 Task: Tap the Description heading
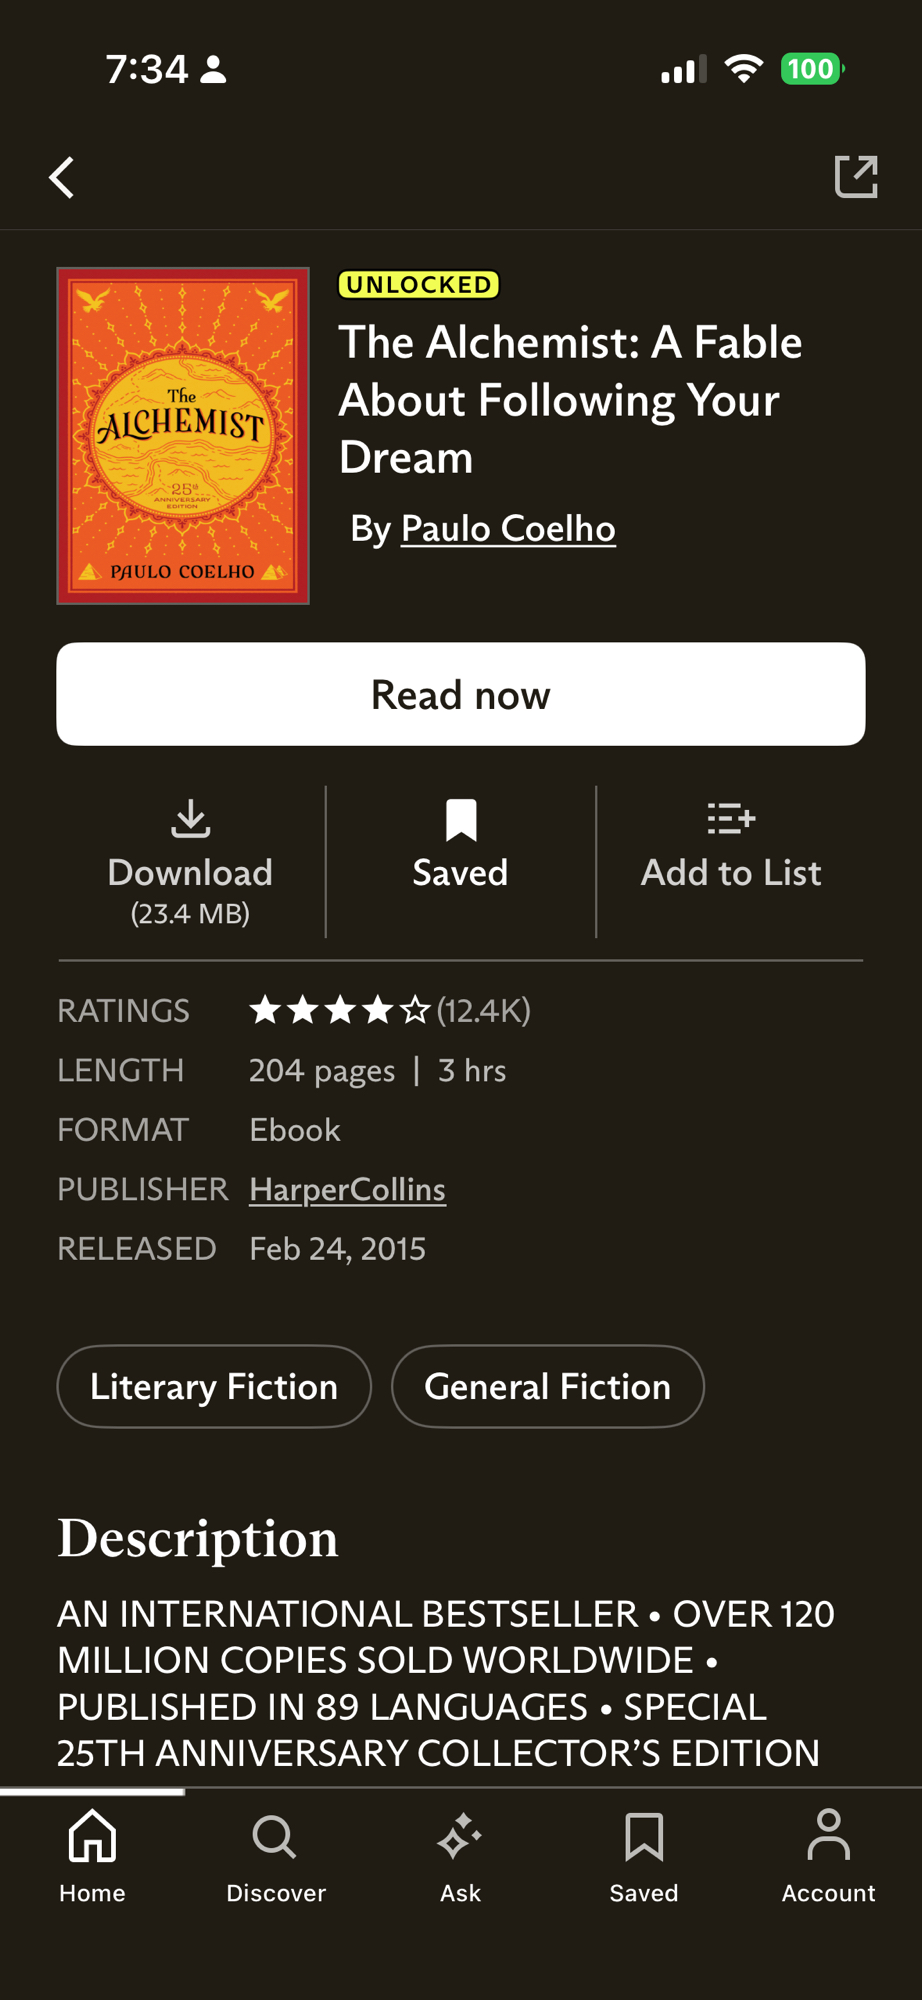click(198, 1538)
